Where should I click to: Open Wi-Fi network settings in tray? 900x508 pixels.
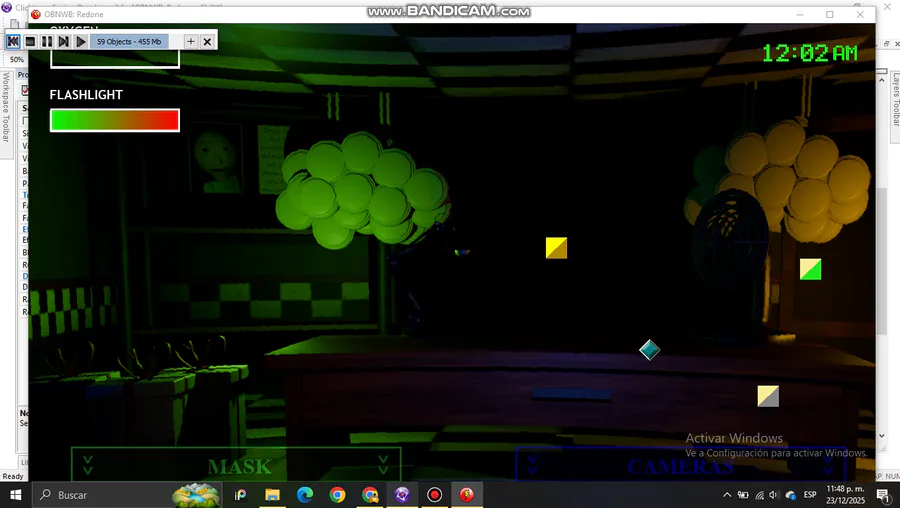tap(759, 495)
